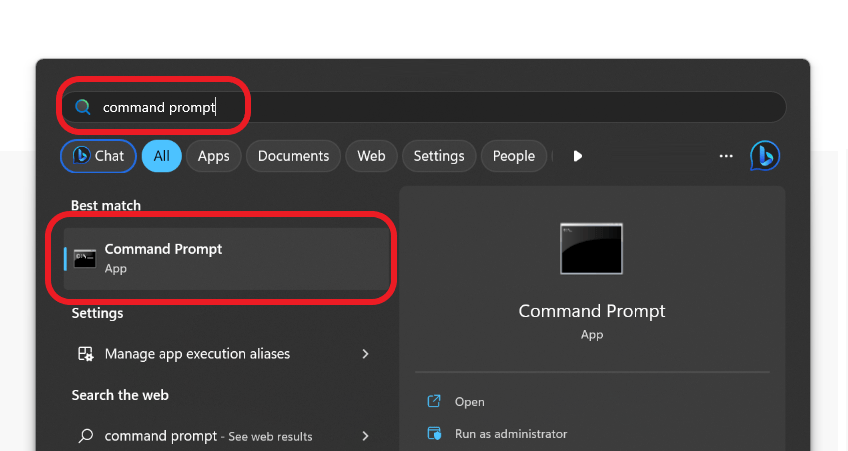Switch to the Settings filter tab

coord(439,156)
